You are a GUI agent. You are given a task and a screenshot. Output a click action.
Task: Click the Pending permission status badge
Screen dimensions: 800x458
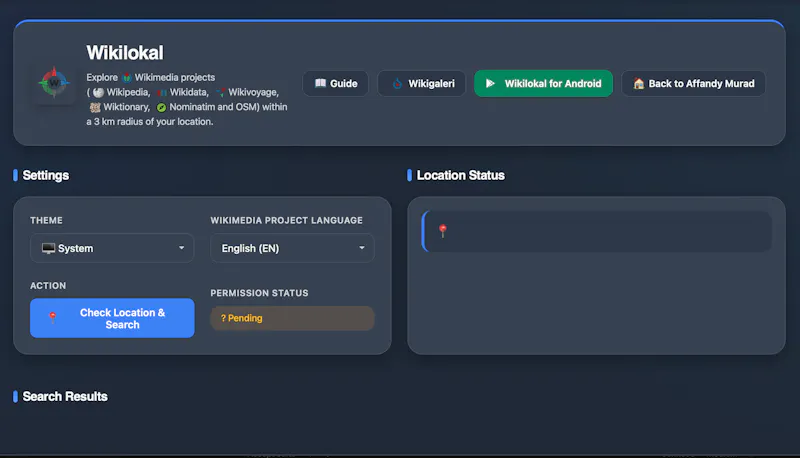tap(292, 318)
